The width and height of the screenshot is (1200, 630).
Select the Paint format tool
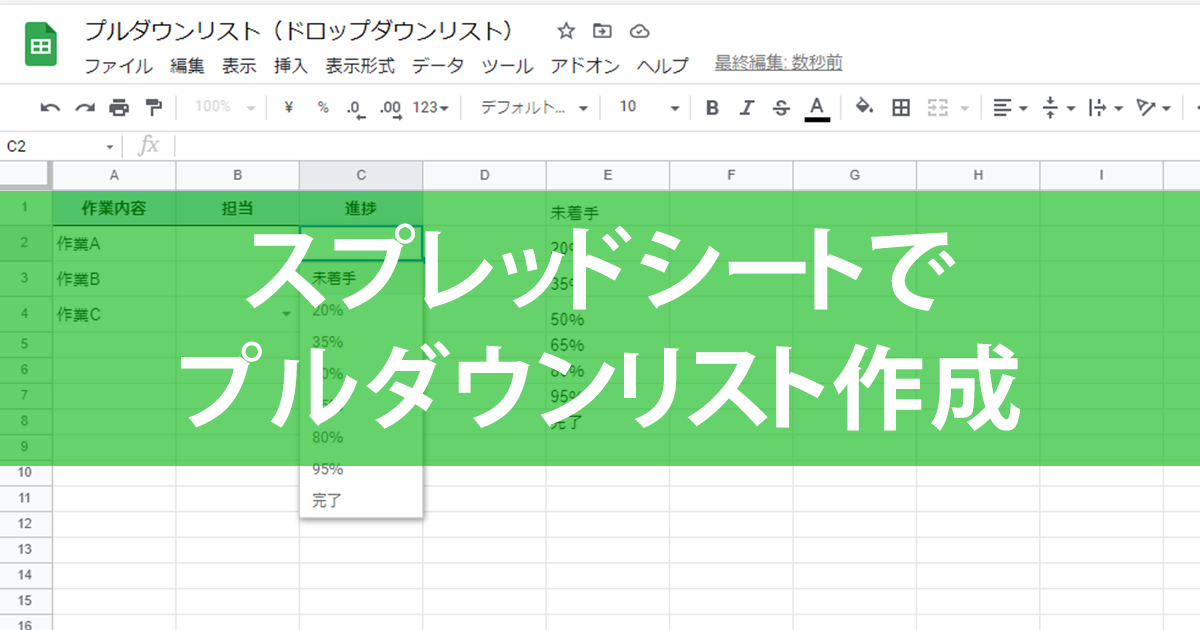pyautogui.click(x=153, y=107)
